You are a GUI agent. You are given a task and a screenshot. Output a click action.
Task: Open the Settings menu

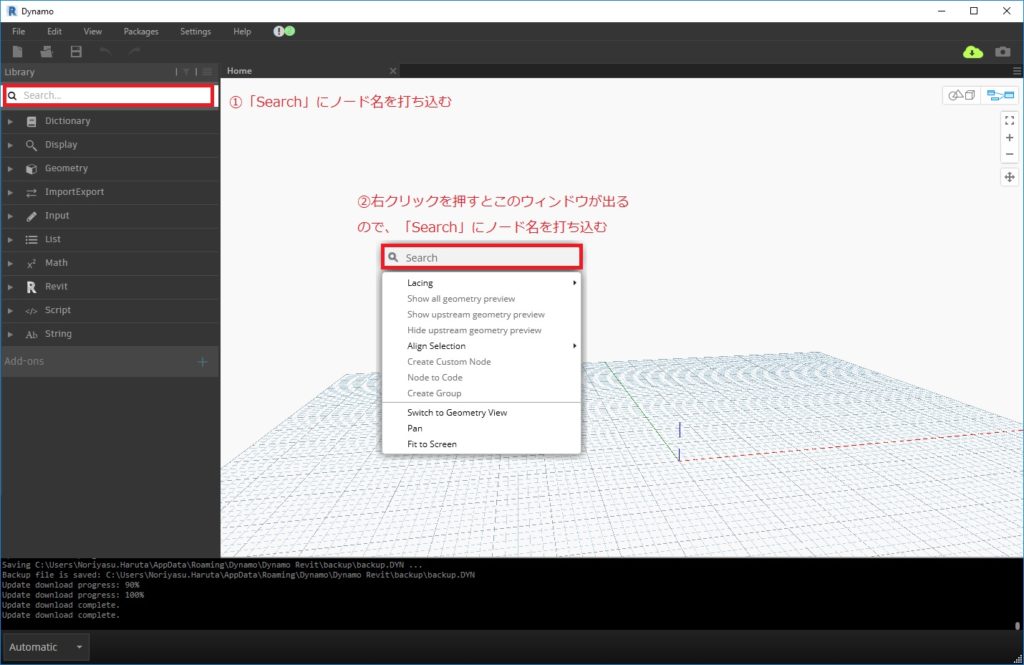[195, 31]
